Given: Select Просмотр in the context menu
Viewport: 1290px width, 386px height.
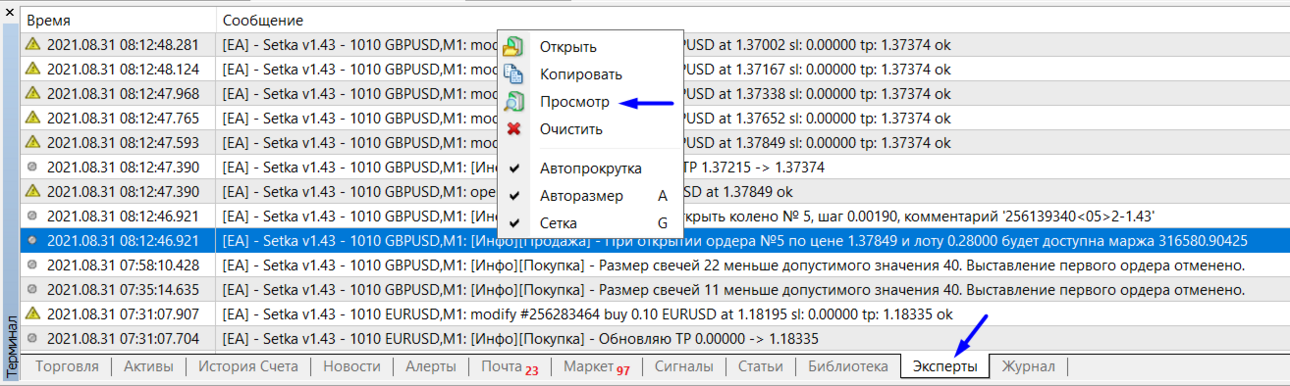Looking at the screenshot, I should pos(590,102).
